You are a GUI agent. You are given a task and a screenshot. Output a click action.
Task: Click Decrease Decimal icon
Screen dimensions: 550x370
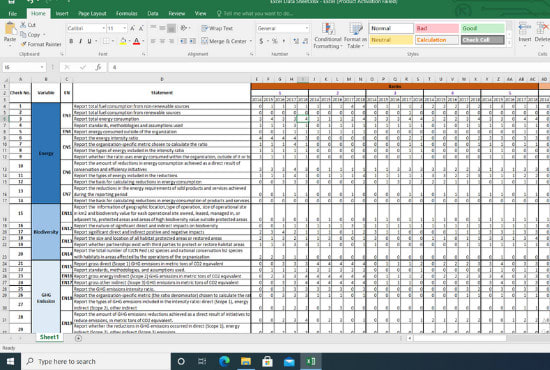pos(305,41)
